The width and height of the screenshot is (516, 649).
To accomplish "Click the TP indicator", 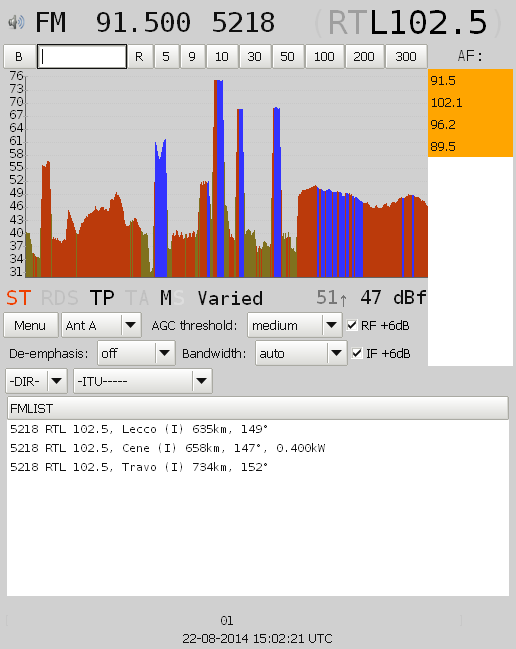I will click(x=102, y=298).
